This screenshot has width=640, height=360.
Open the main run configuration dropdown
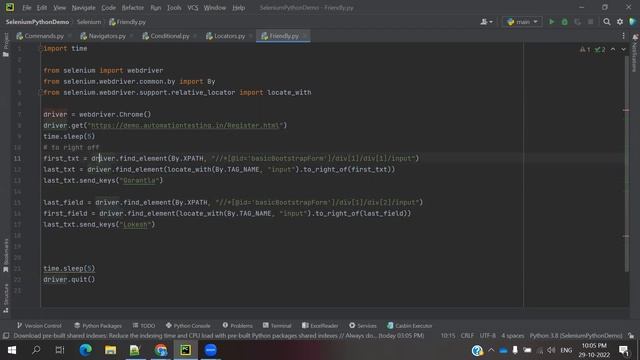pos(522,22)
